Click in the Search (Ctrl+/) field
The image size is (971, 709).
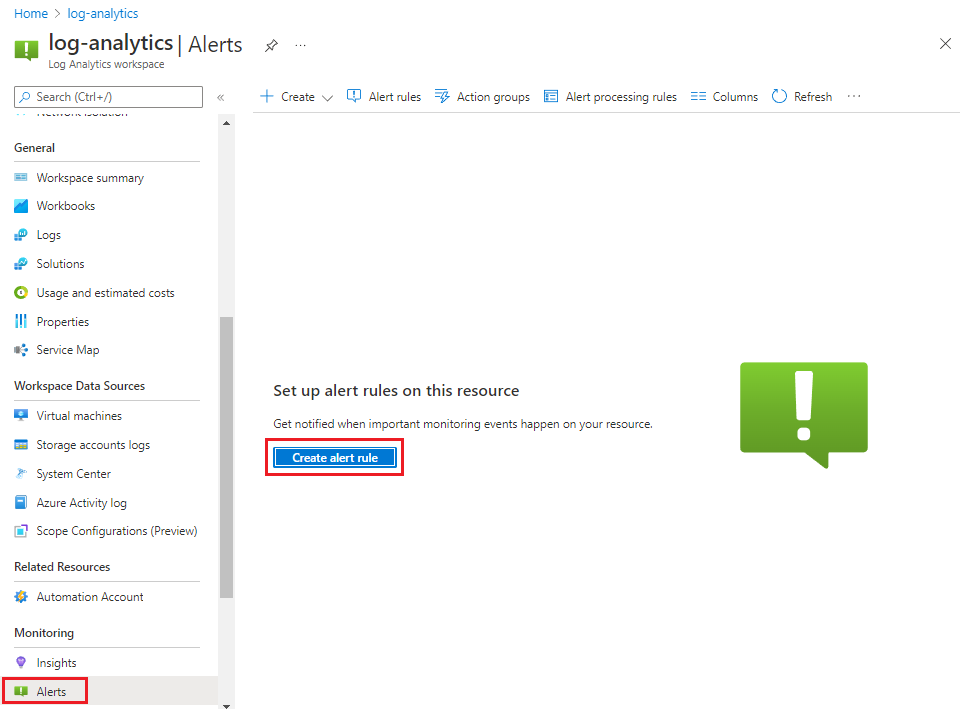pyautogui.click(x=108, y=97)
